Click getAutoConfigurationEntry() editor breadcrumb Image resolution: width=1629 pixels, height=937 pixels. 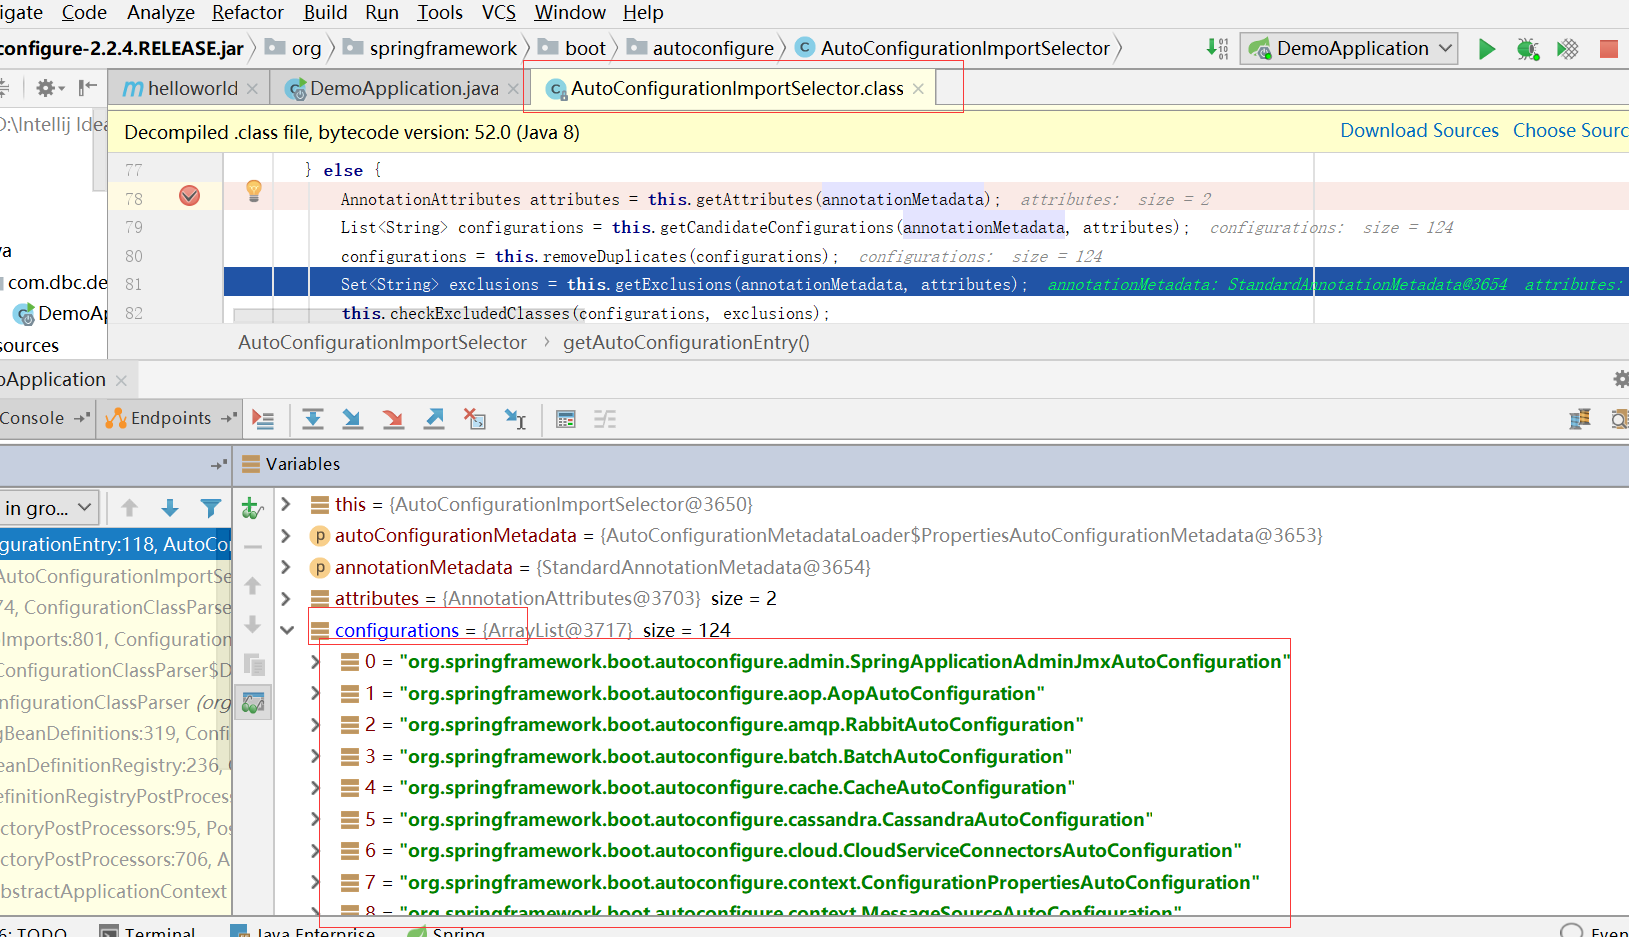tap(686, 342)
